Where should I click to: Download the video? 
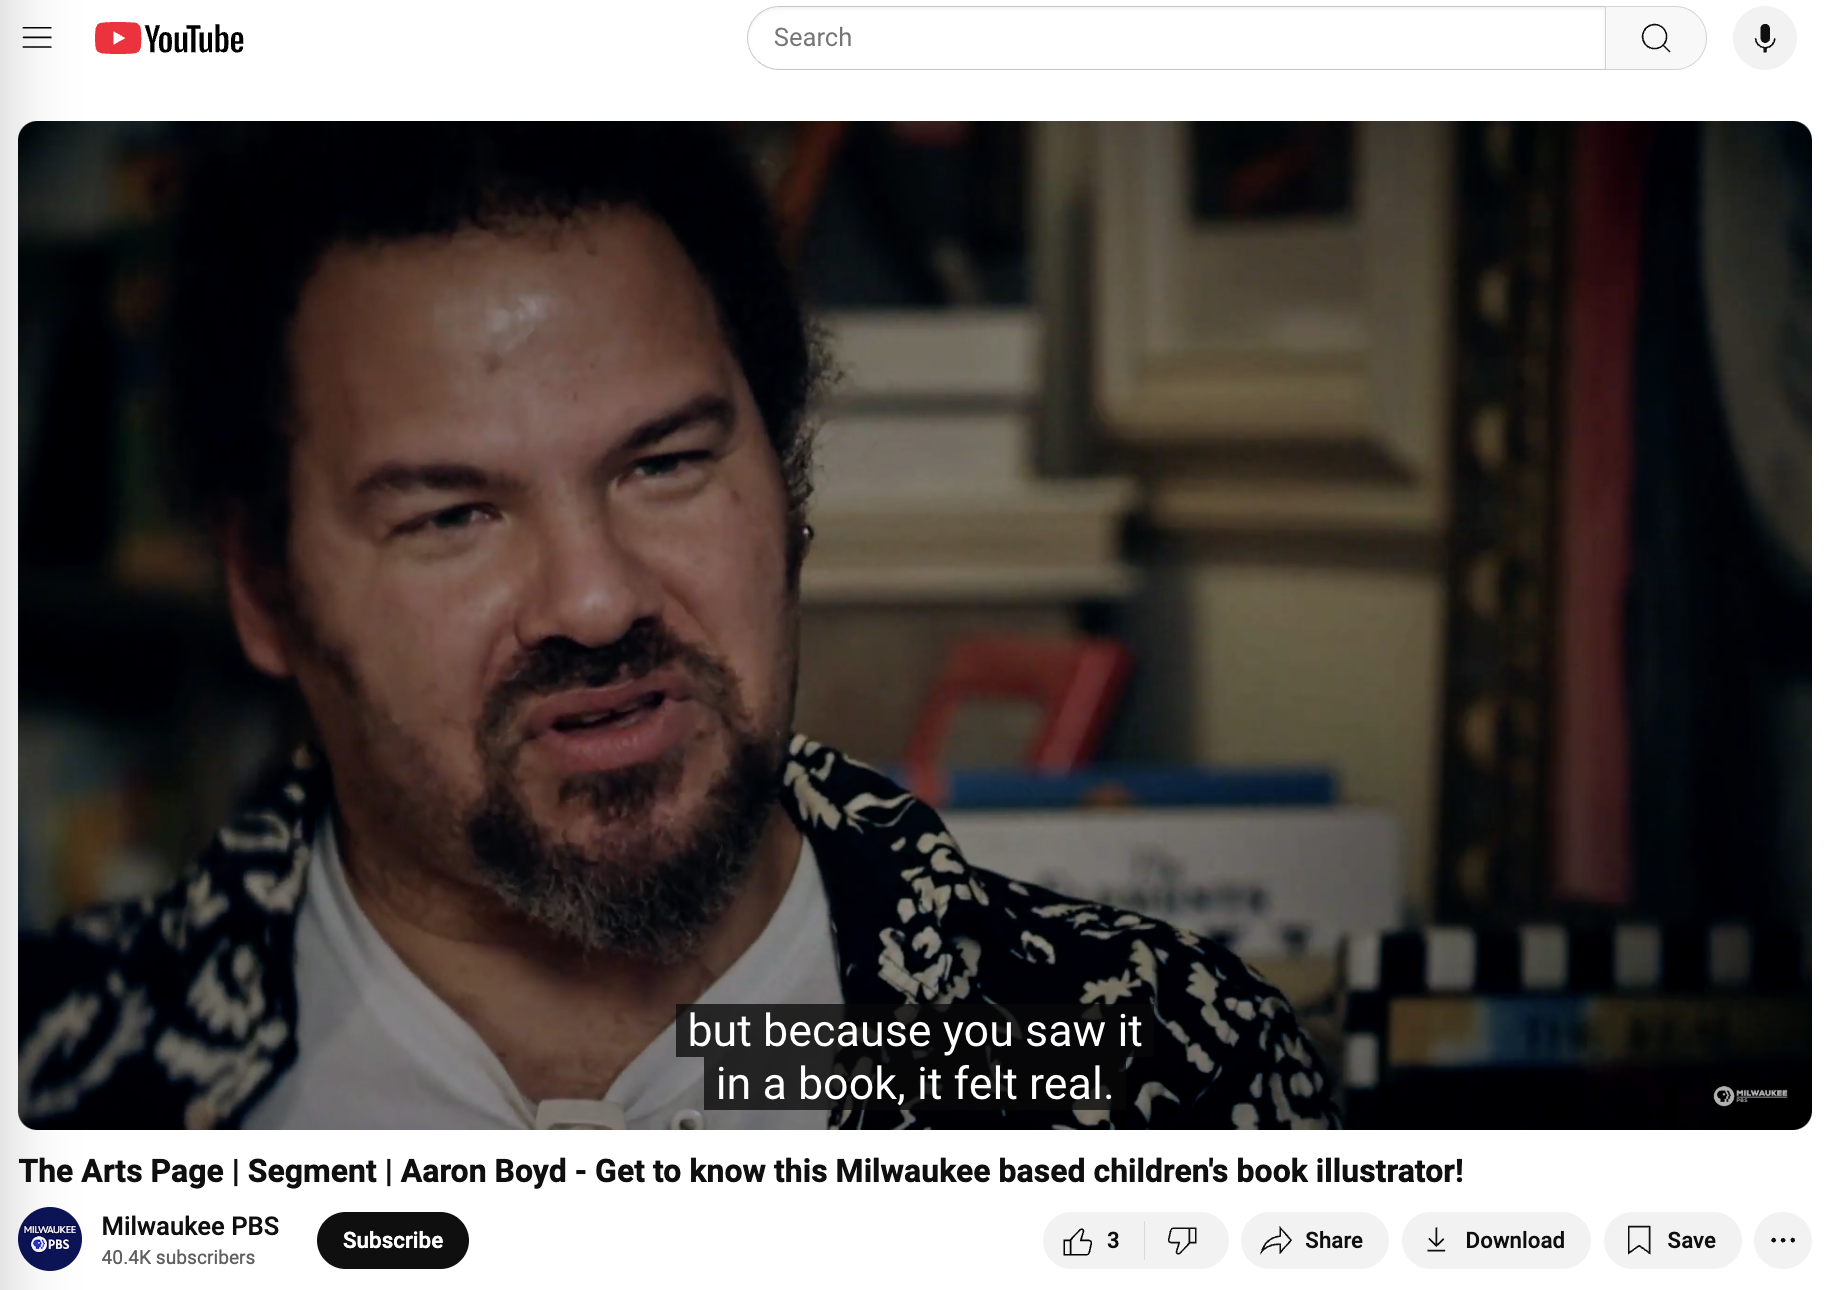[1495, 1241]
